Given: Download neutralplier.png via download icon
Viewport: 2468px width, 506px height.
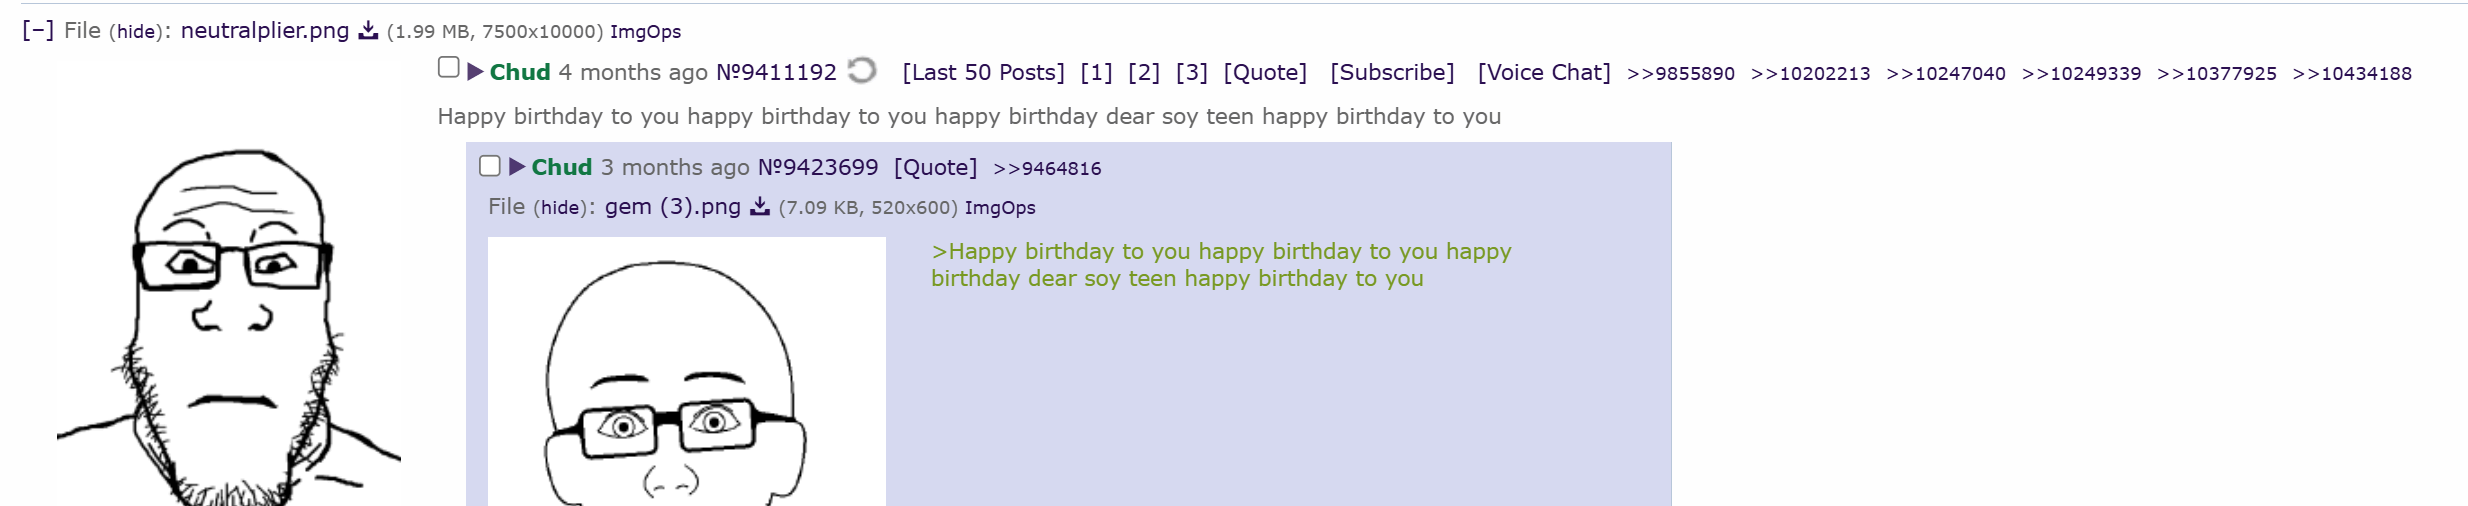Looking at the screenshot, I should coord(368,31).
